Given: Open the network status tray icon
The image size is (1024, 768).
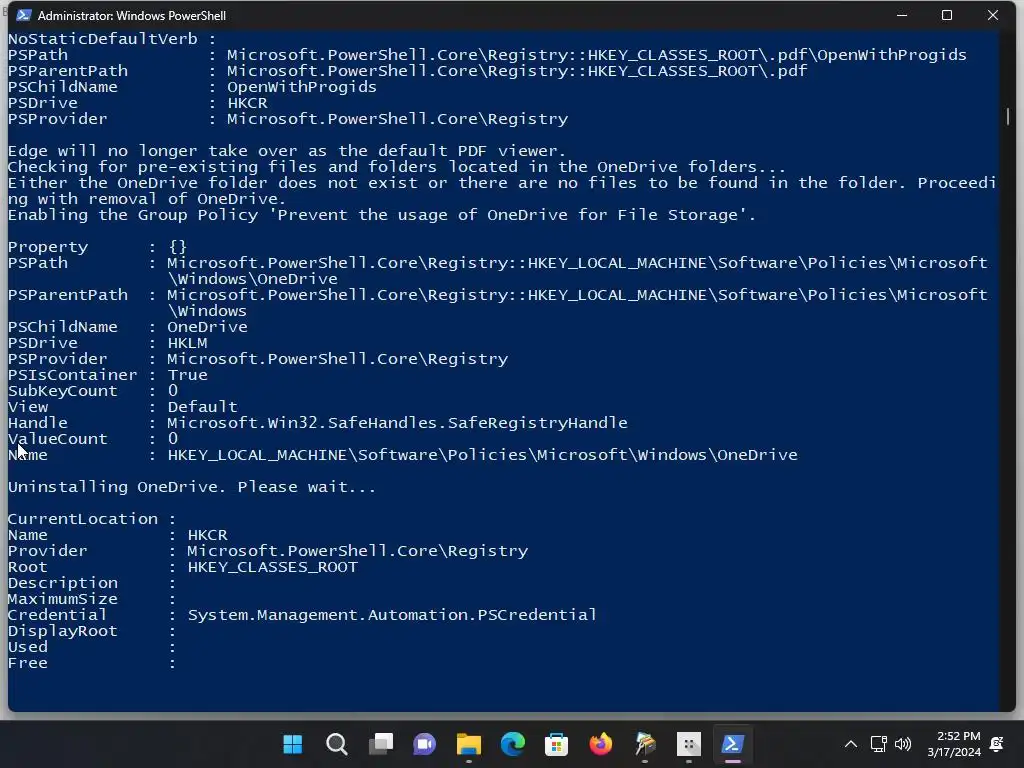Looking at the screenshot, I should (x=878, y=744).
